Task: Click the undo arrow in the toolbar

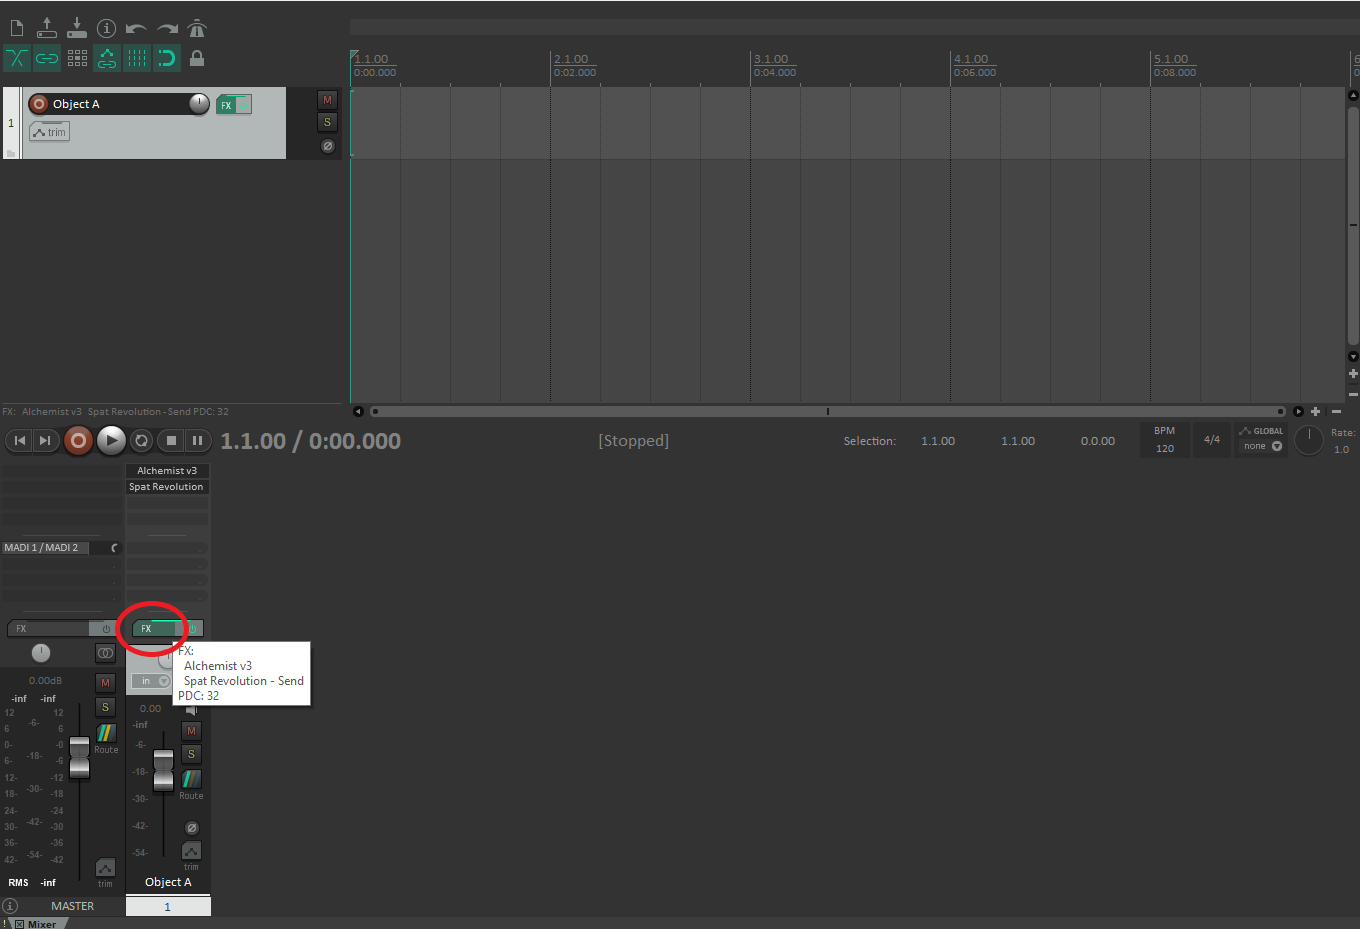Action: click(x=136, y=28)
